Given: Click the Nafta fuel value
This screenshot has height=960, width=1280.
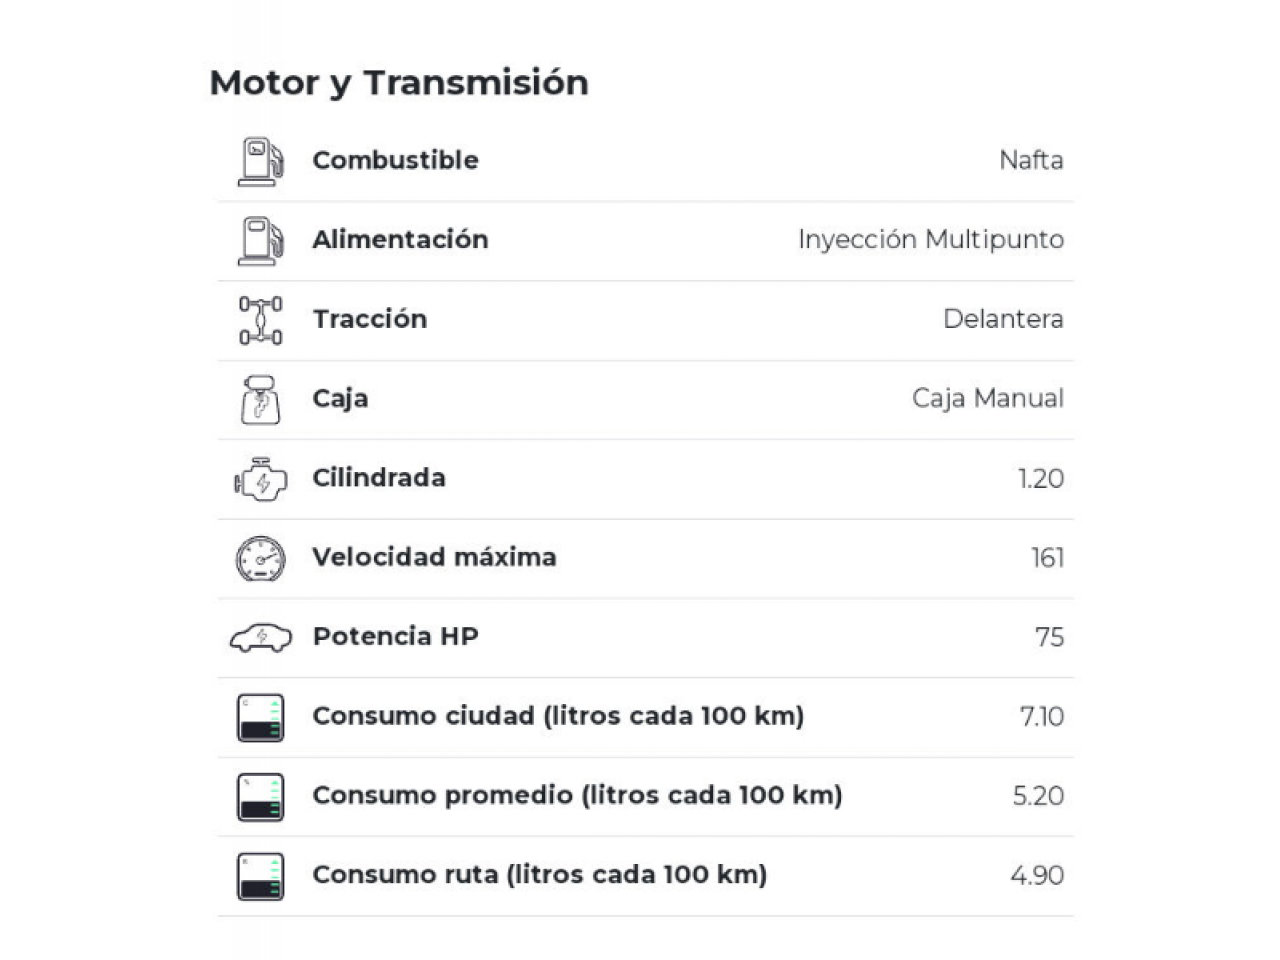Looking at the screenshot, I should coord(1031,160).
